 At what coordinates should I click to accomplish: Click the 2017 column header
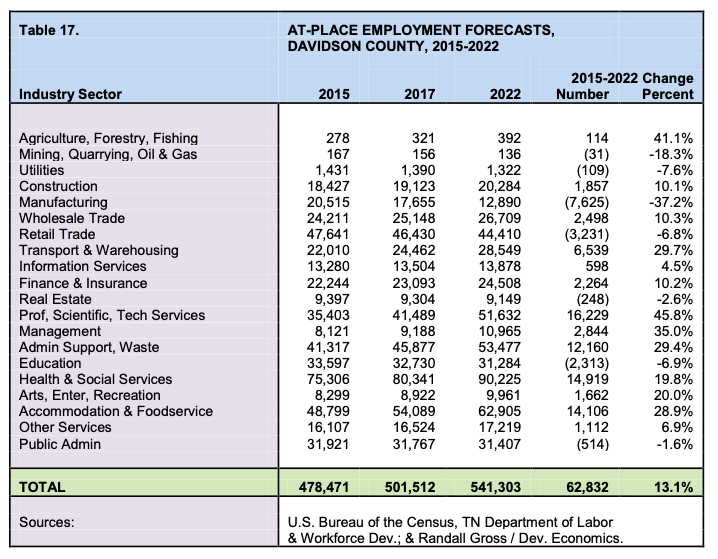[x=420, y=94]
